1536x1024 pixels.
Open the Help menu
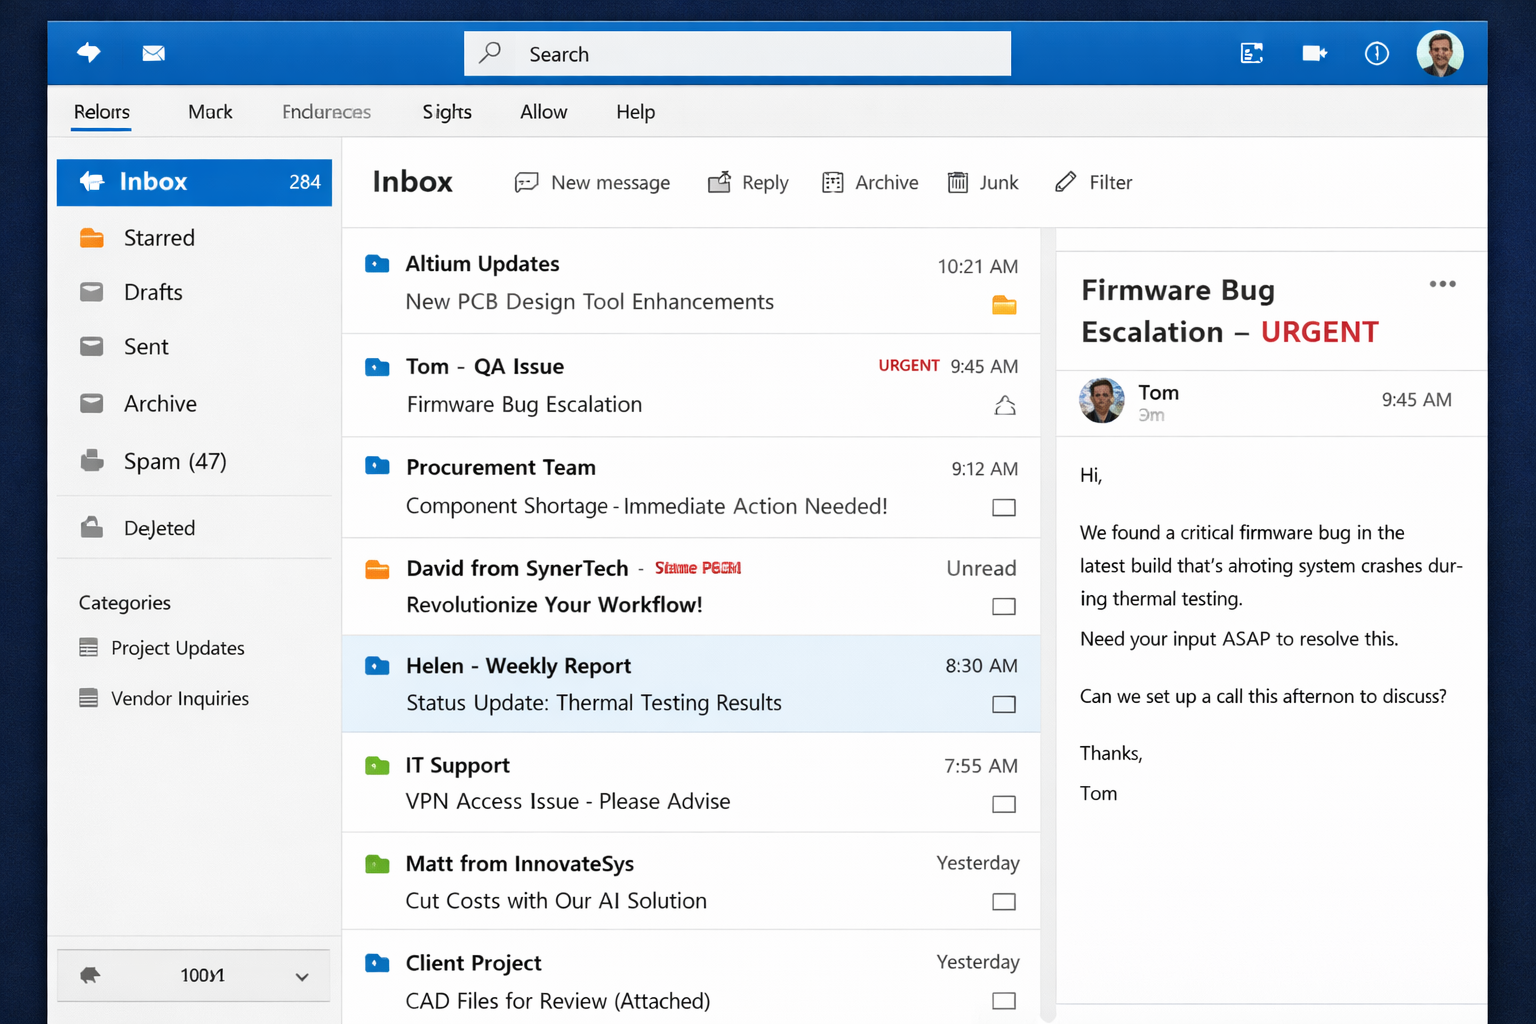pos(635,112)
